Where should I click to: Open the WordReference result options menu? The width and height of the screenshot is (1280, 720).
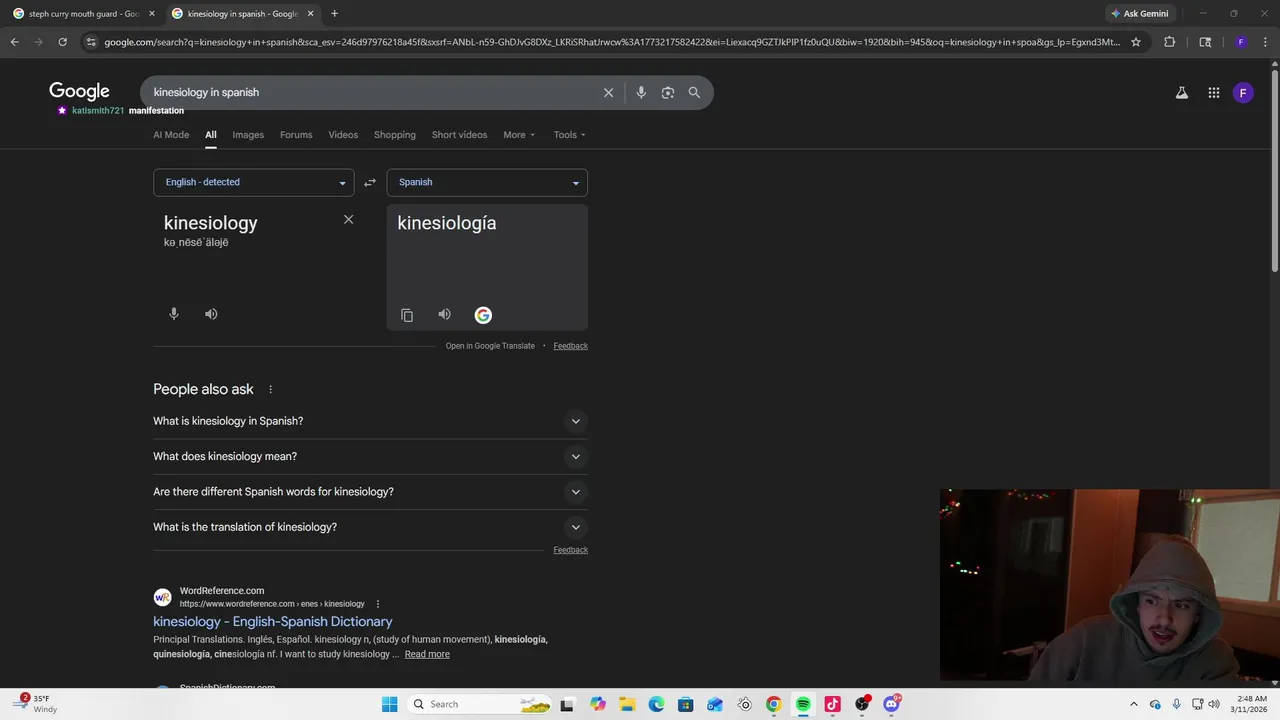coord(378,604)
